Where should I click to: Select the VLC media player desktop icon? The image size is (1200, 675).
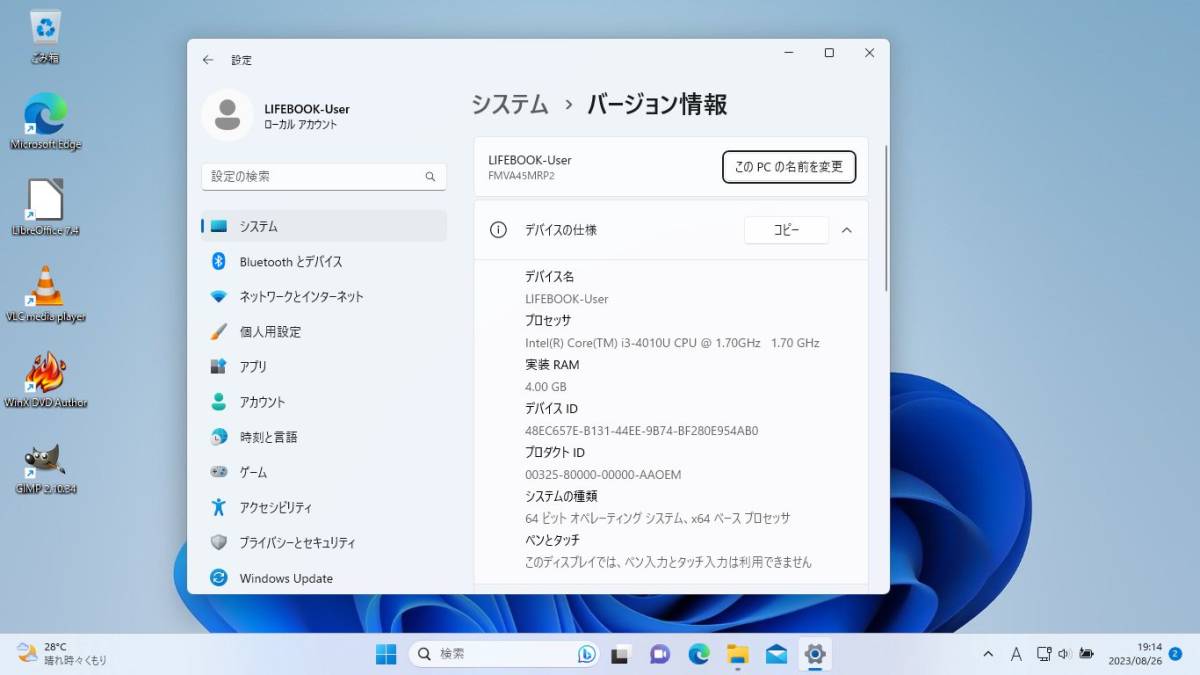click(45, 294)
